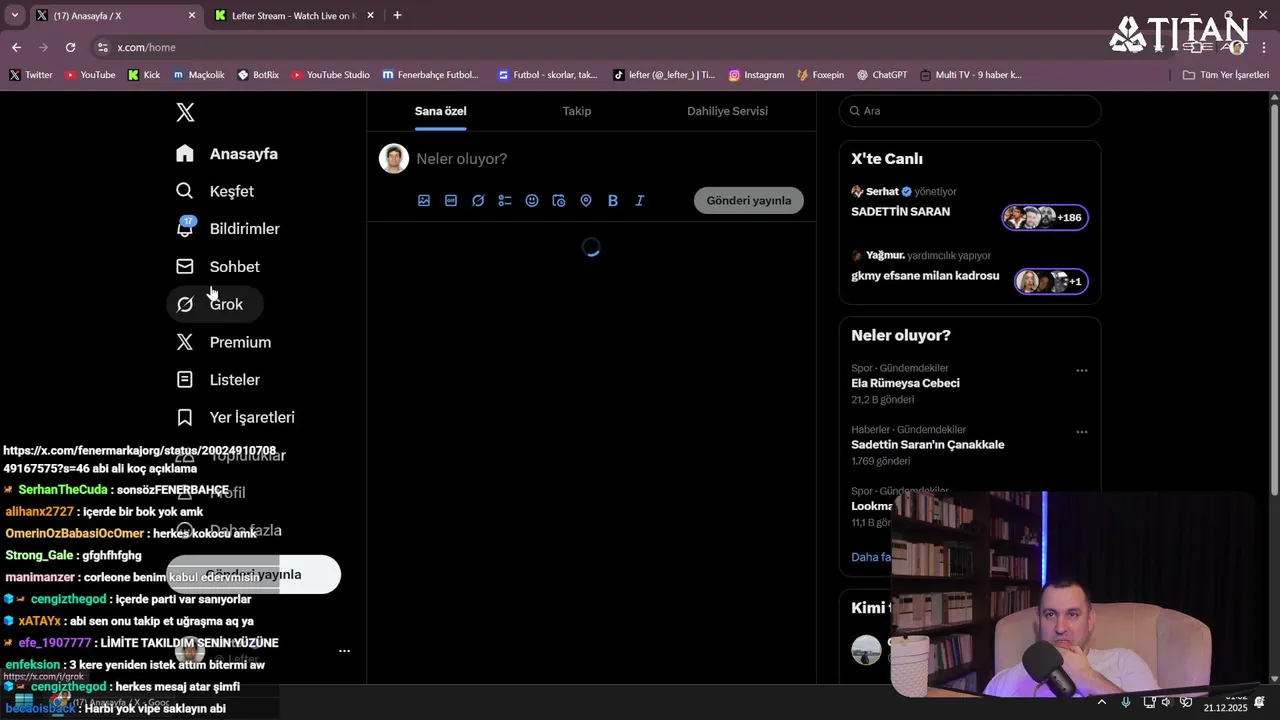This screenshot has width=1280, height=720.
Task: Open Tüm Yer İşaretleri bookmarks folder
Action: click(x=1225, y=75)
